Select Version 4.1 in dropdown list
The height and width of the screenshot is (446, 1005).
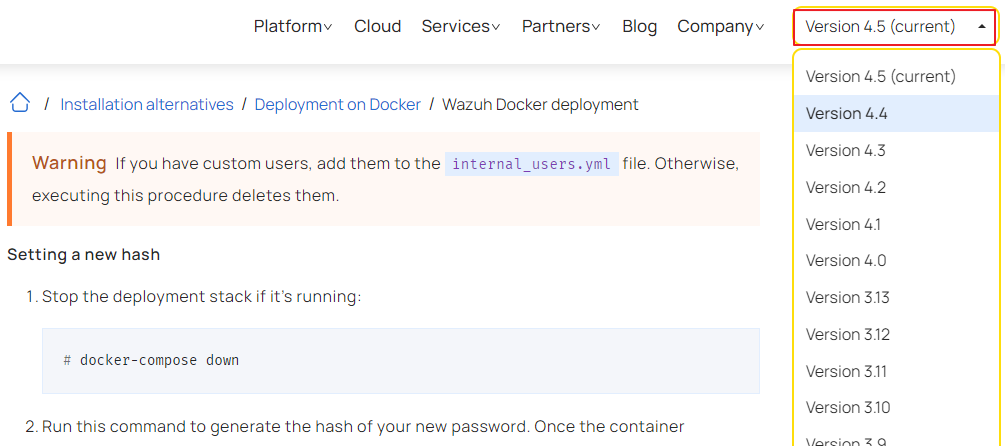843,224
